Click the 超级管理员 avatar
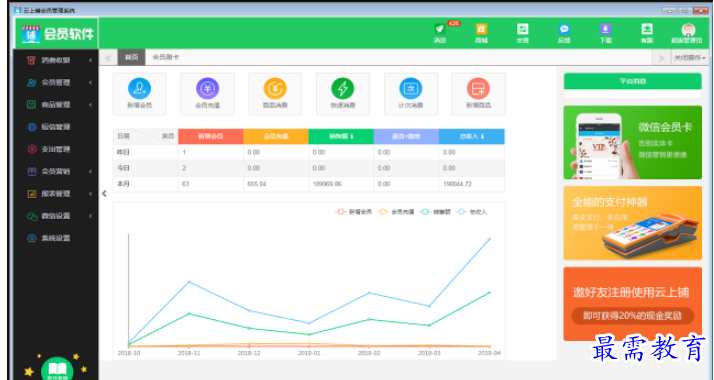This screenshot has width=714, height=380. [688, 30]
